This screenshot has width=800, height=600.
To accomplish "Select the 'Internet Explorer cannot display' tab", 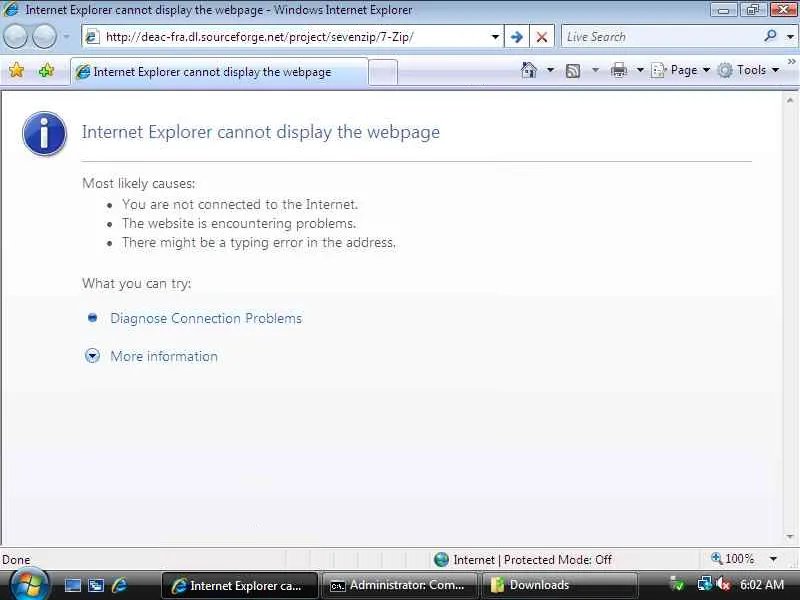I will 219,72.
